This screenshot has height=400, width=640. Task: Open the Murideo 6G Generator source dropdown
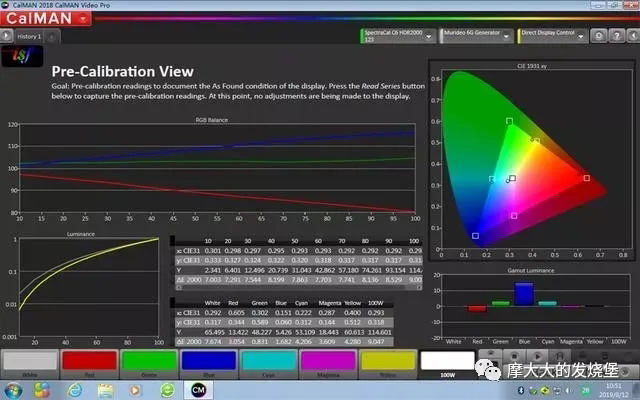(474, 35)
